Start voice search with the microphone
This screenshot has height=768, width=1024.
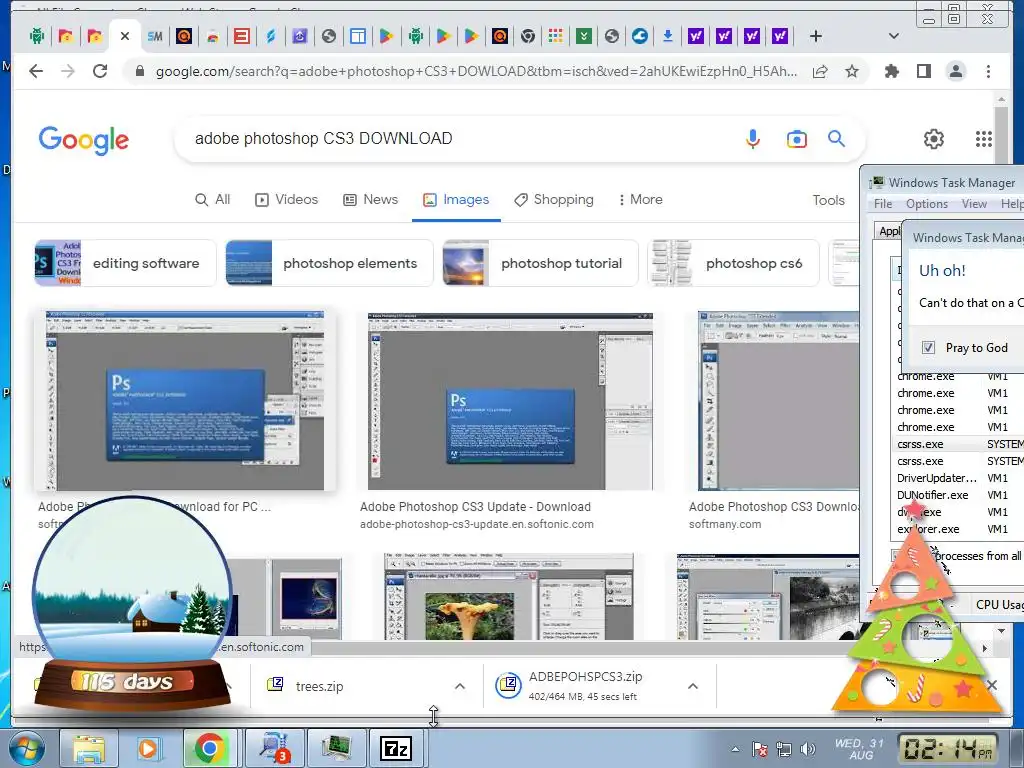[x=753, y=138]
